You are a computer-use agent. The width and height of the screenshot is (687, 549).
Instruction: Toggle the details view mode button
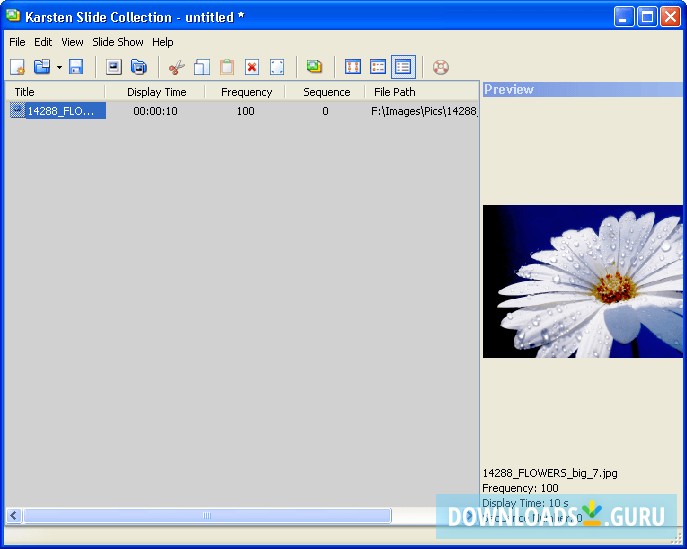(403, 67)
